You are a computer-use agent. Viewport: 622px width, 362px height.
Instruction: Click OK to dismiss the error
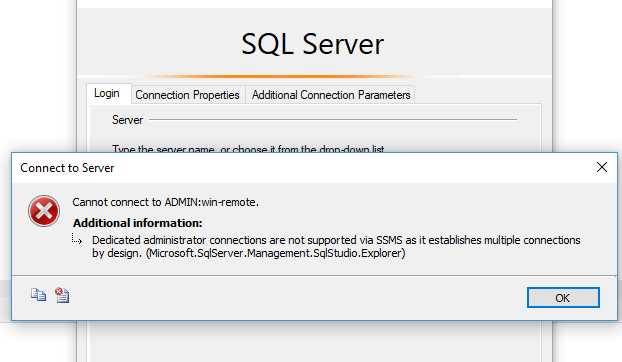[x=563, y=298]
